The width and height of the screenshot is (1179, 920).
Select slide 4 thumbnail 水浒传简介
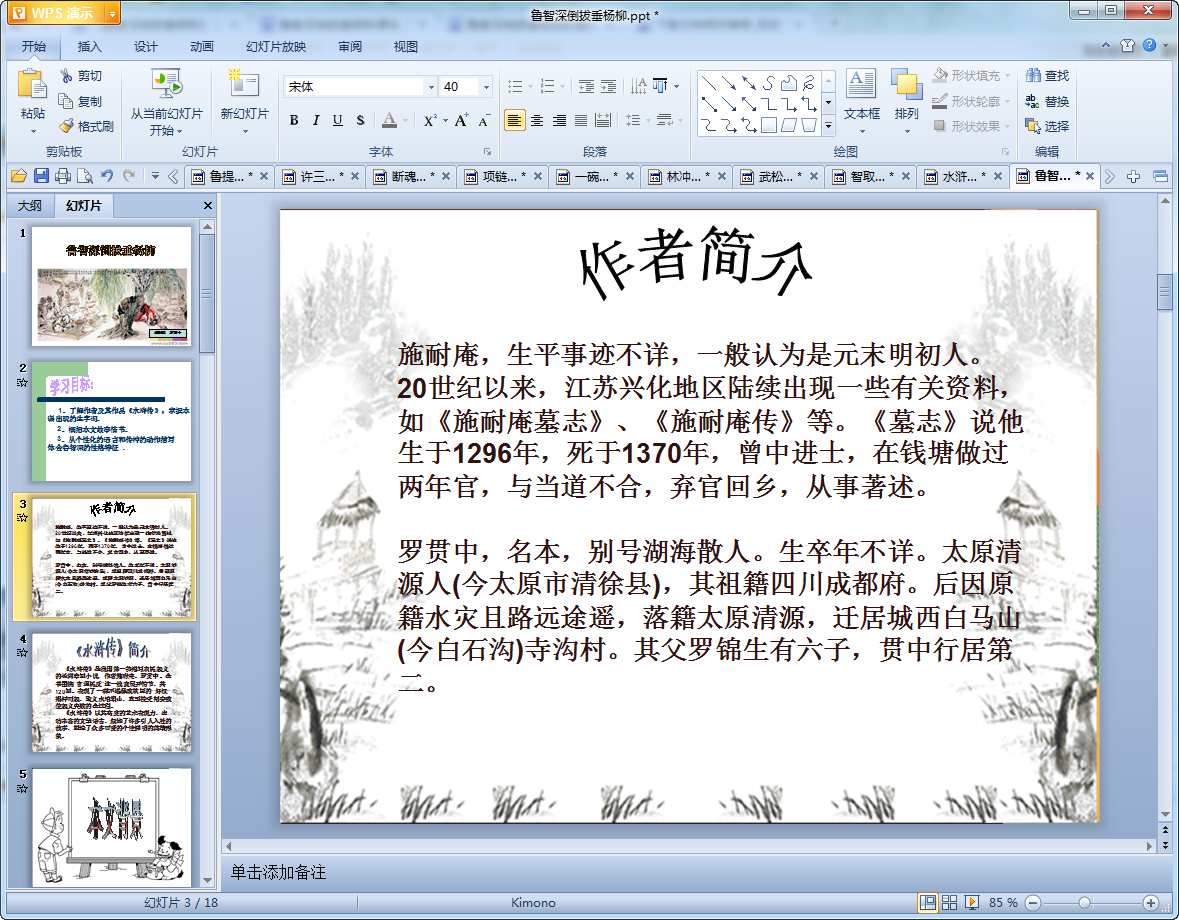[x=111, y=692]
